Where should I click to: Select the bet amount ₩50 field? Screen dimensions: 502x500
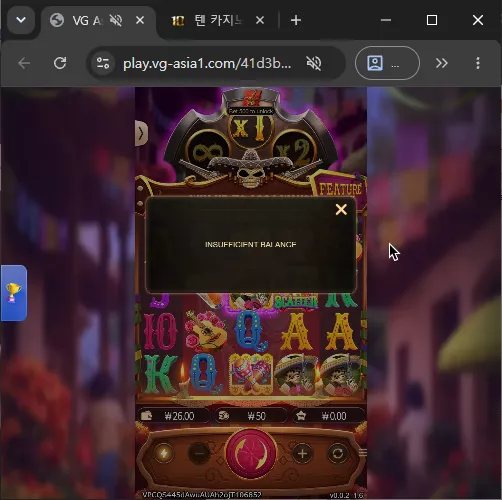tap(251, 416)
